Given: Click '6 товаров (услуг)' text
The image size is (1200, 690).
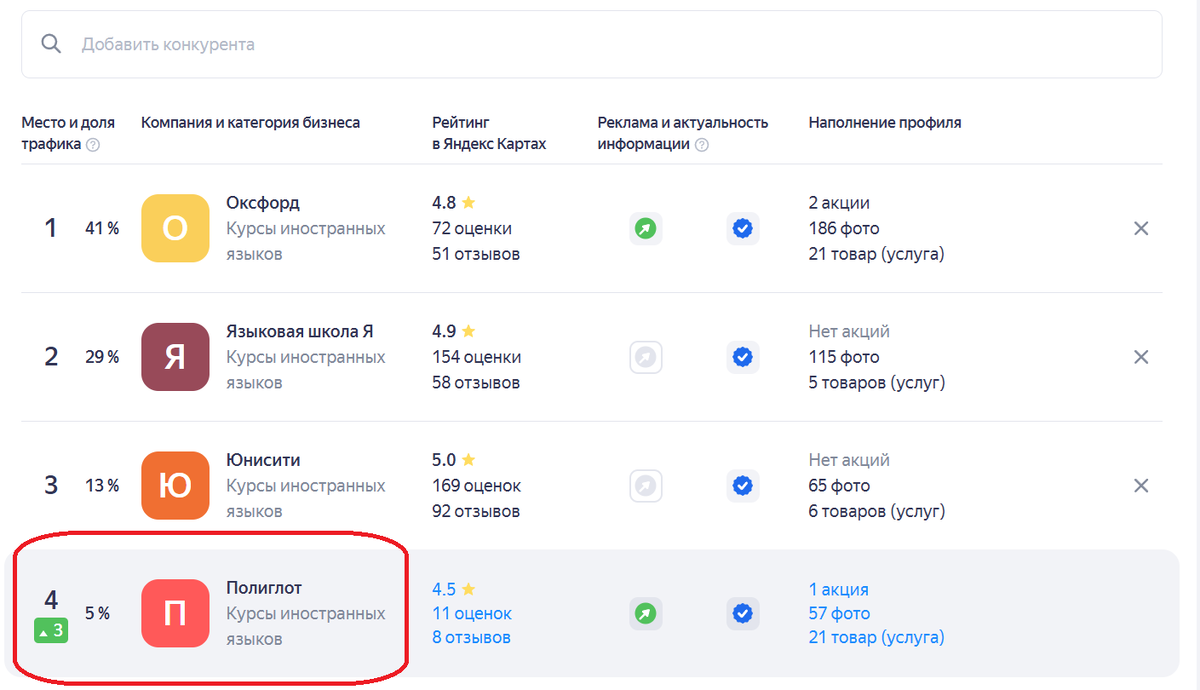Looking at the screenshot, I should [876, 512].
